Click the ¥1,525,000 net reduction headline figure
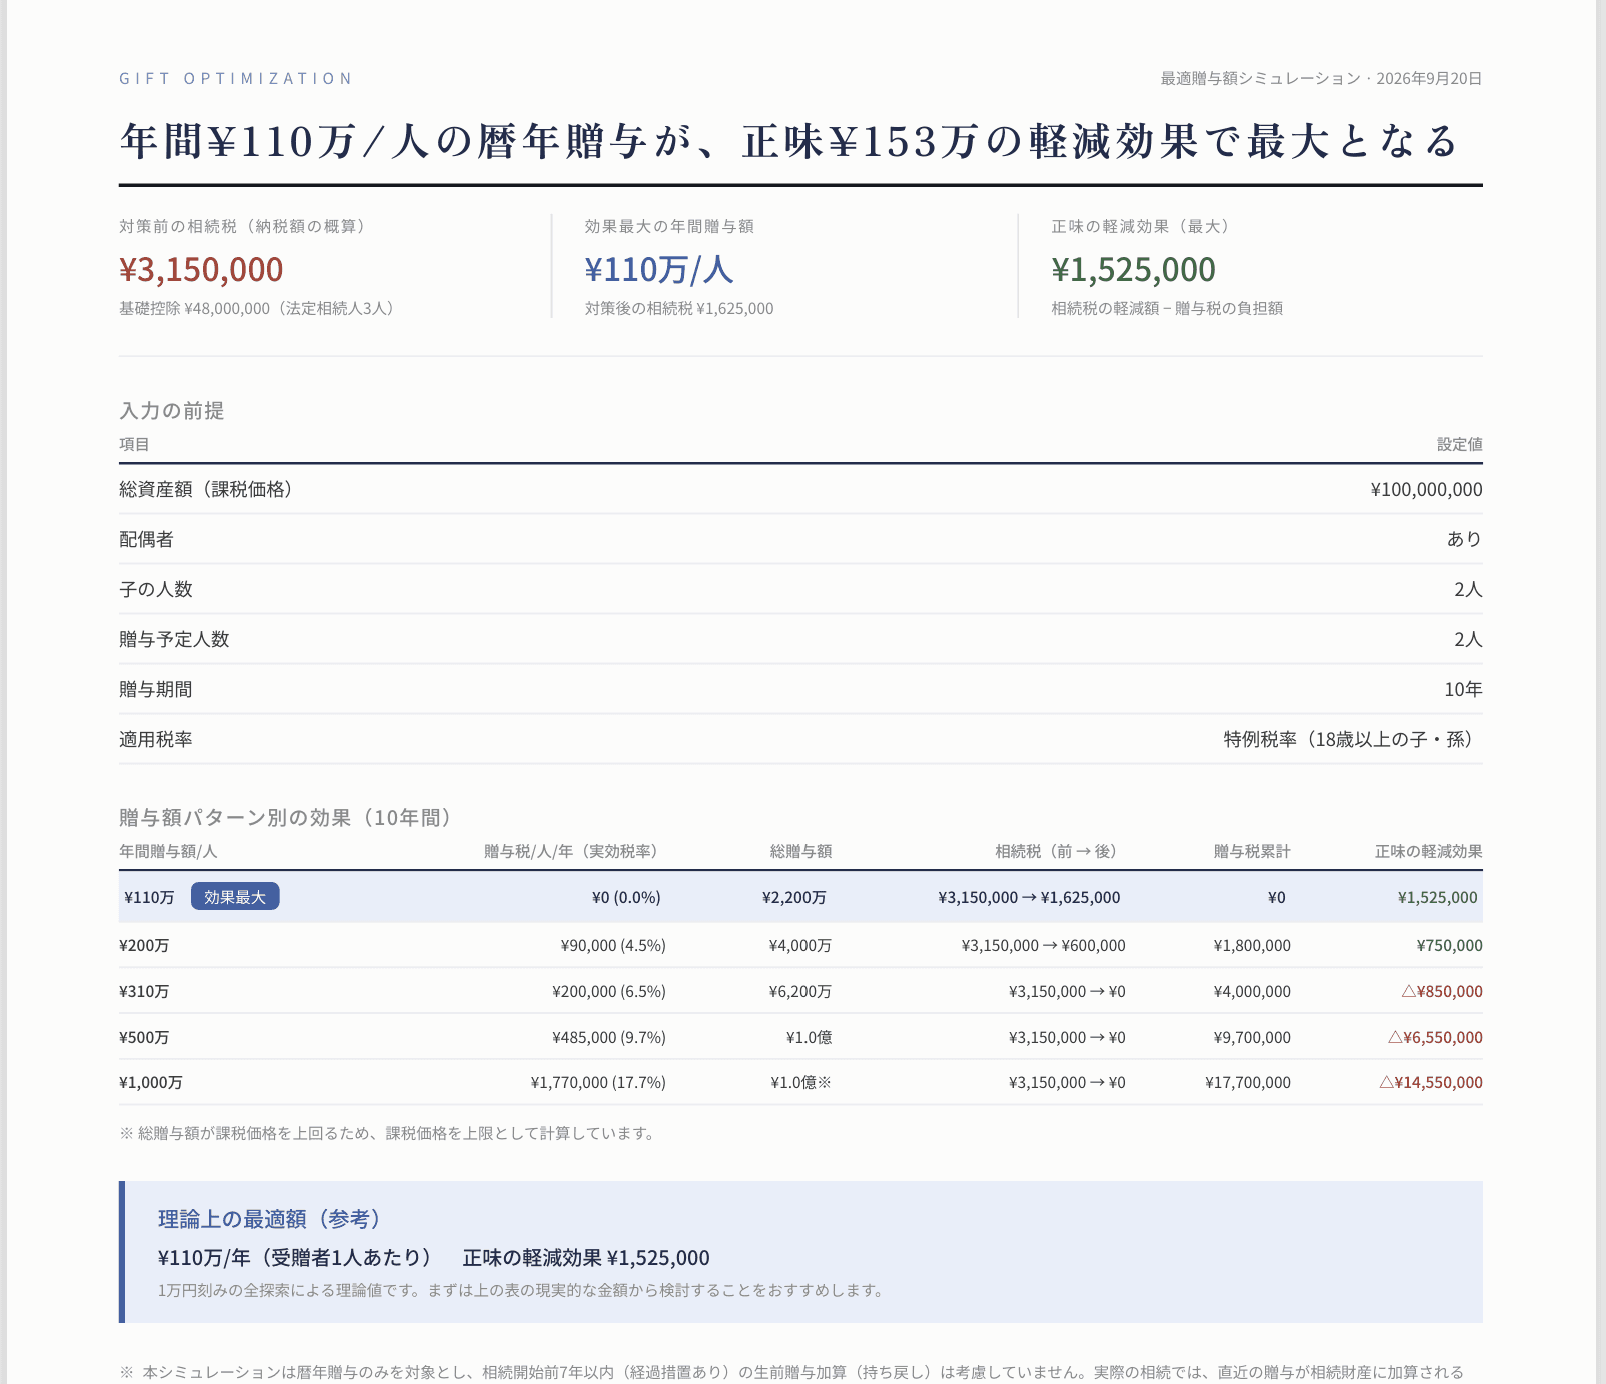The width and height of the screenshot is (1606, 1384). (1133, 269)
